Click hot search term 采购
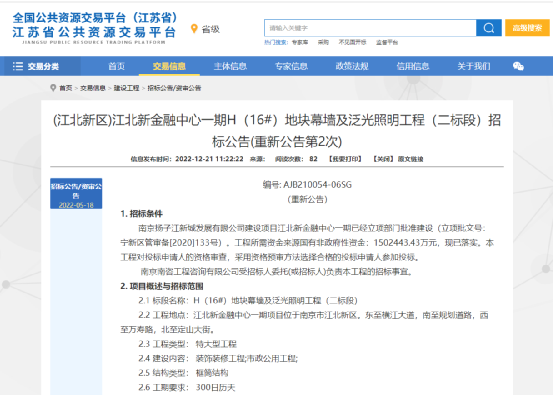Image resolution: width=553 pixels, height=395 pixels. [x=323, y=42]
